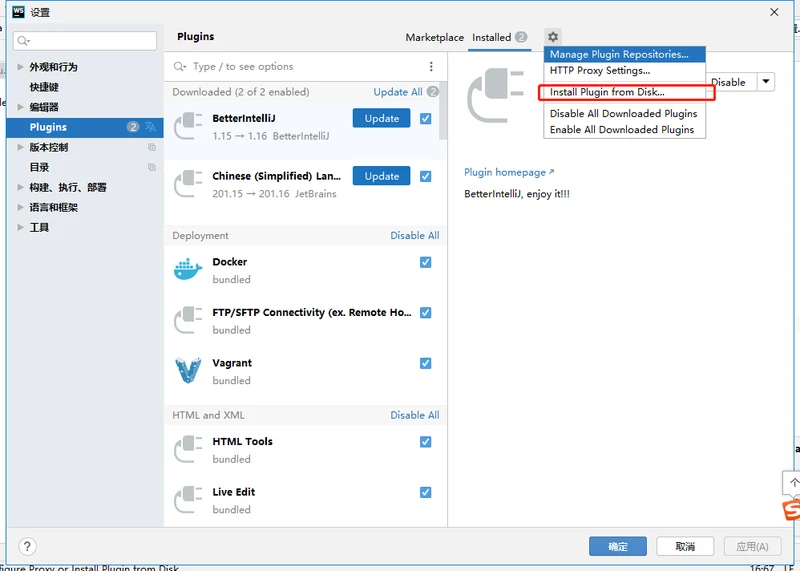
Task: Uncheck the Docker plugin checkbox
Action: pos(426,262)
